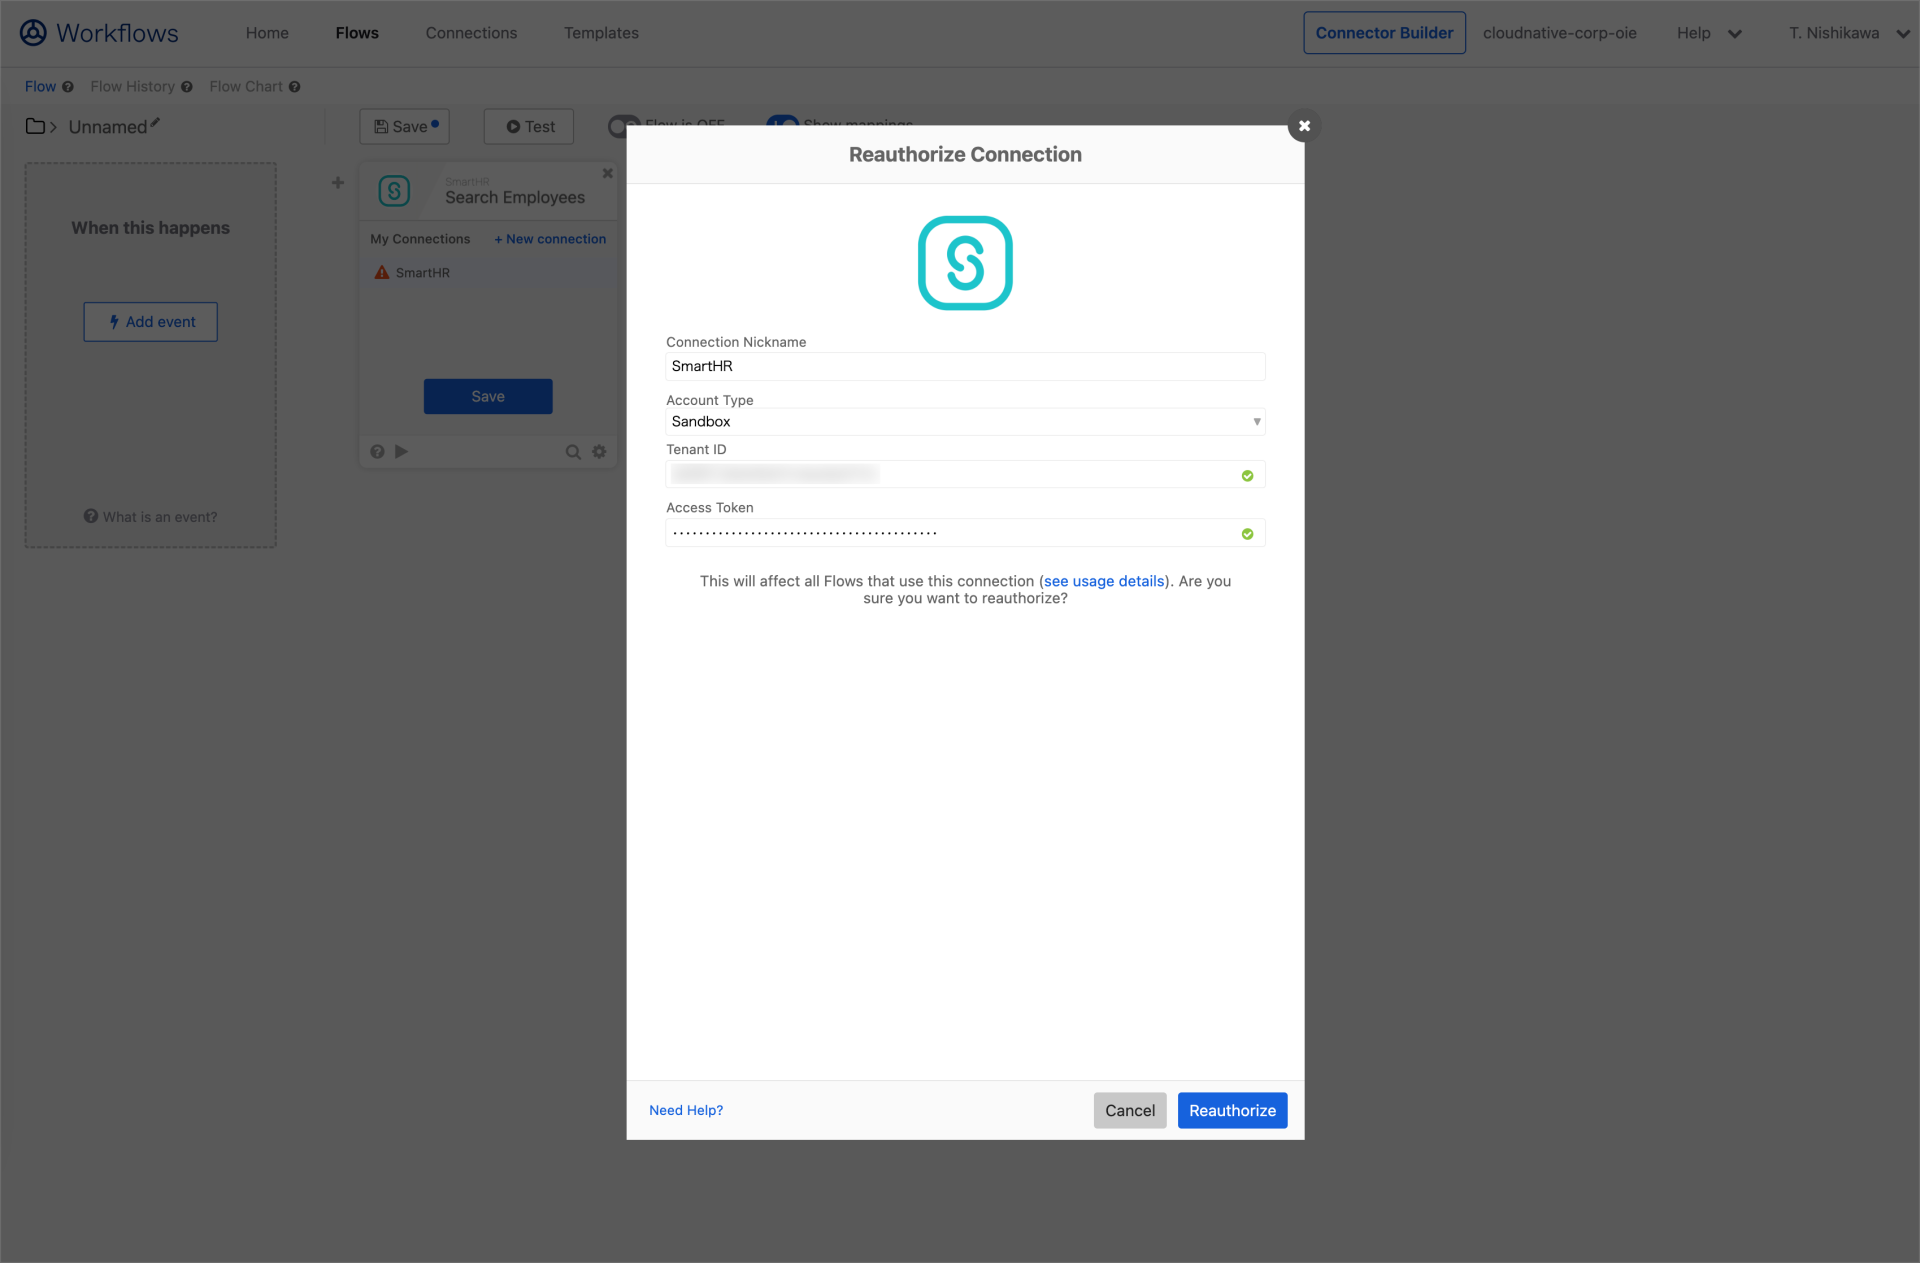Go to Connections in the navigation bar
This screenshot has width=1920, height=1263.
tap(471, 32)
